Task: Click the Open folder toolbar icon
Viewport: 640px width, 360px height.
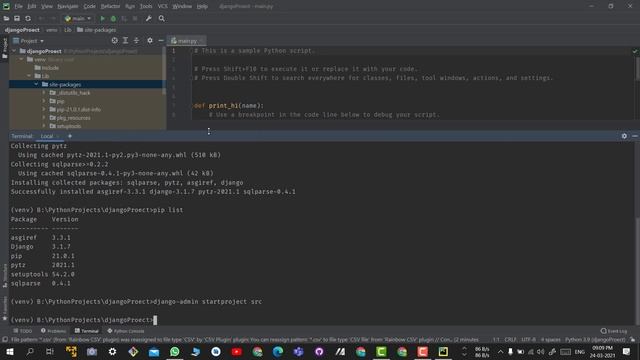Action: click(6, 18)
